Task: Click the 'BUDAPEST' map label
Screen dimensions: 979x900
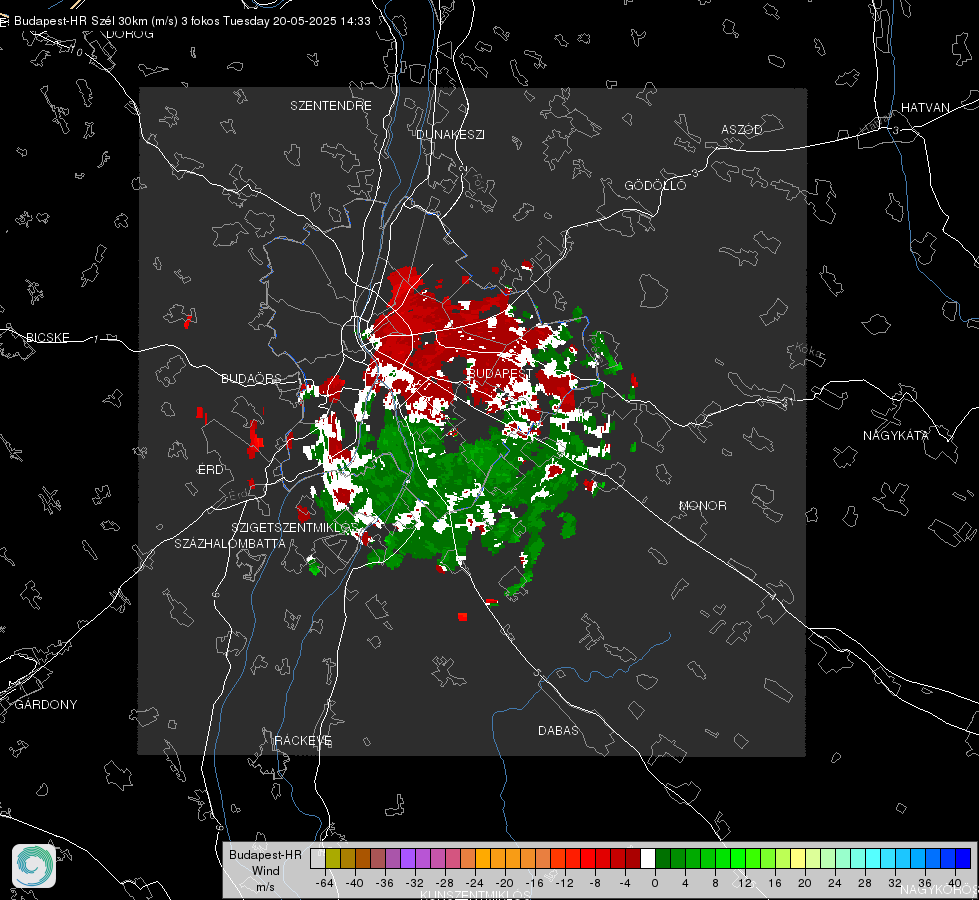Action: (x=500, y=373)
